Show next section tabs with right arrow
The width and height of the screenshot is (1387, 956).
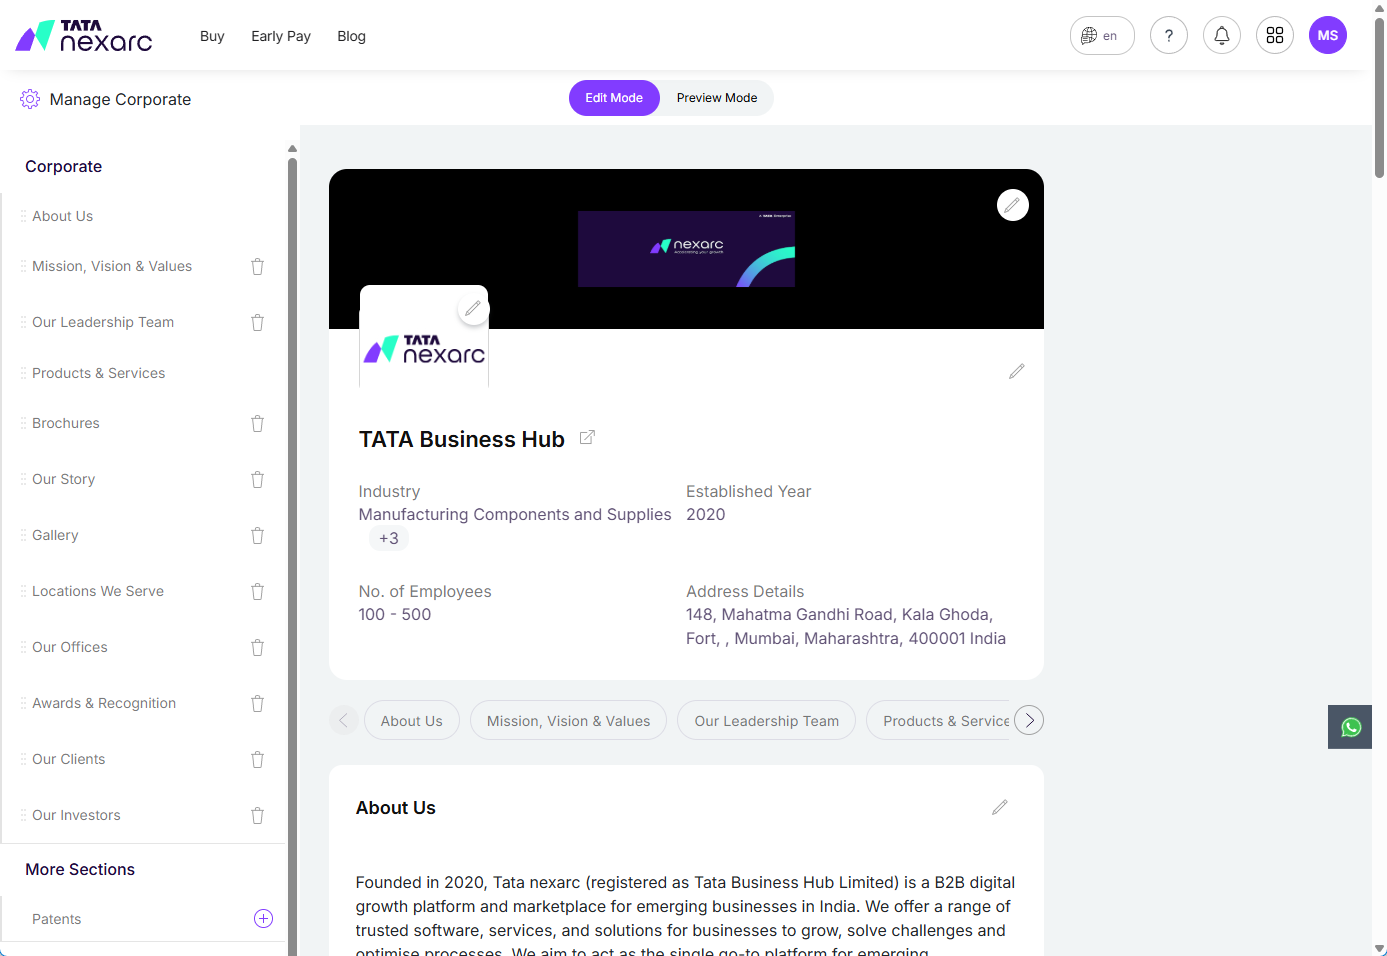1029,720
